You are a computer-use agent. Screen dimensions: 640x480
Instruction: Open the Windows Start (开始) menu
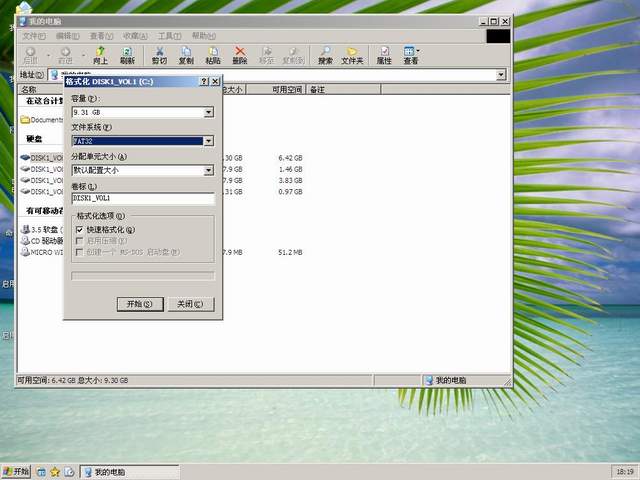[16, 471]
